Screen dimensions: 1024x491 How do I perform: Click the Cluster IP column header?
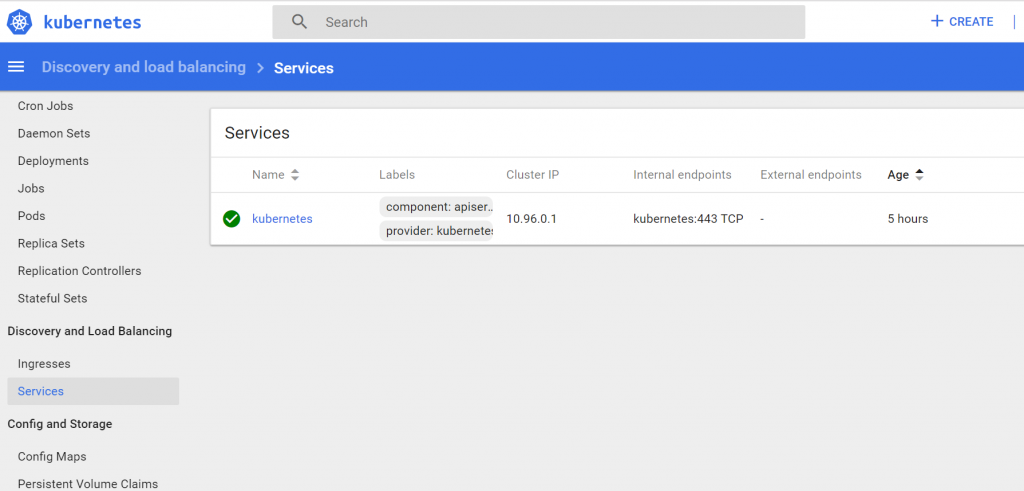[x=532, y=175]
